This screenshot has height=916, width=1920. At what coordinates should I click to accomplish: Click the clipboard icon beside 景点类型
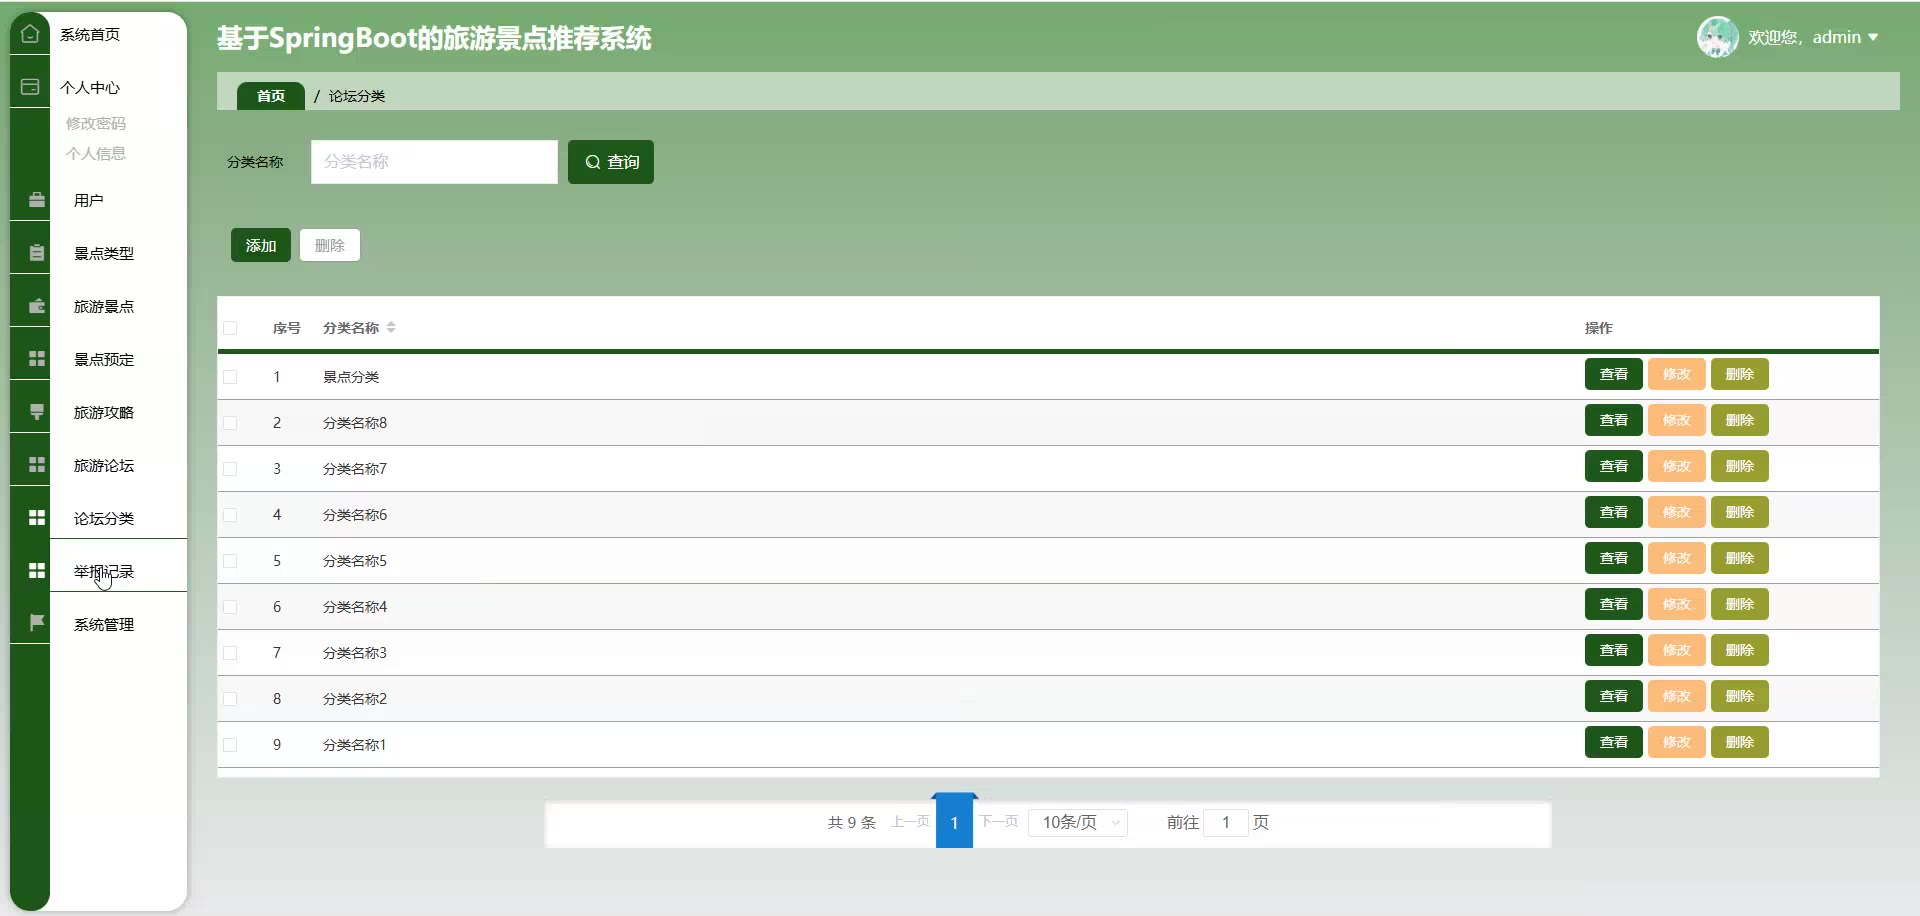pyautogui.click(x=37, y=253)
